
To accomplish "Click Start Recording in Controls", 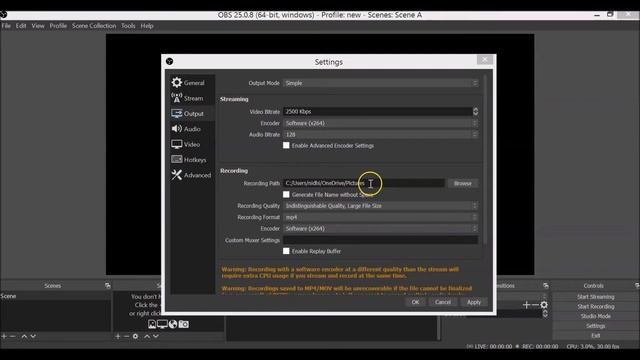I will point(596,307).
